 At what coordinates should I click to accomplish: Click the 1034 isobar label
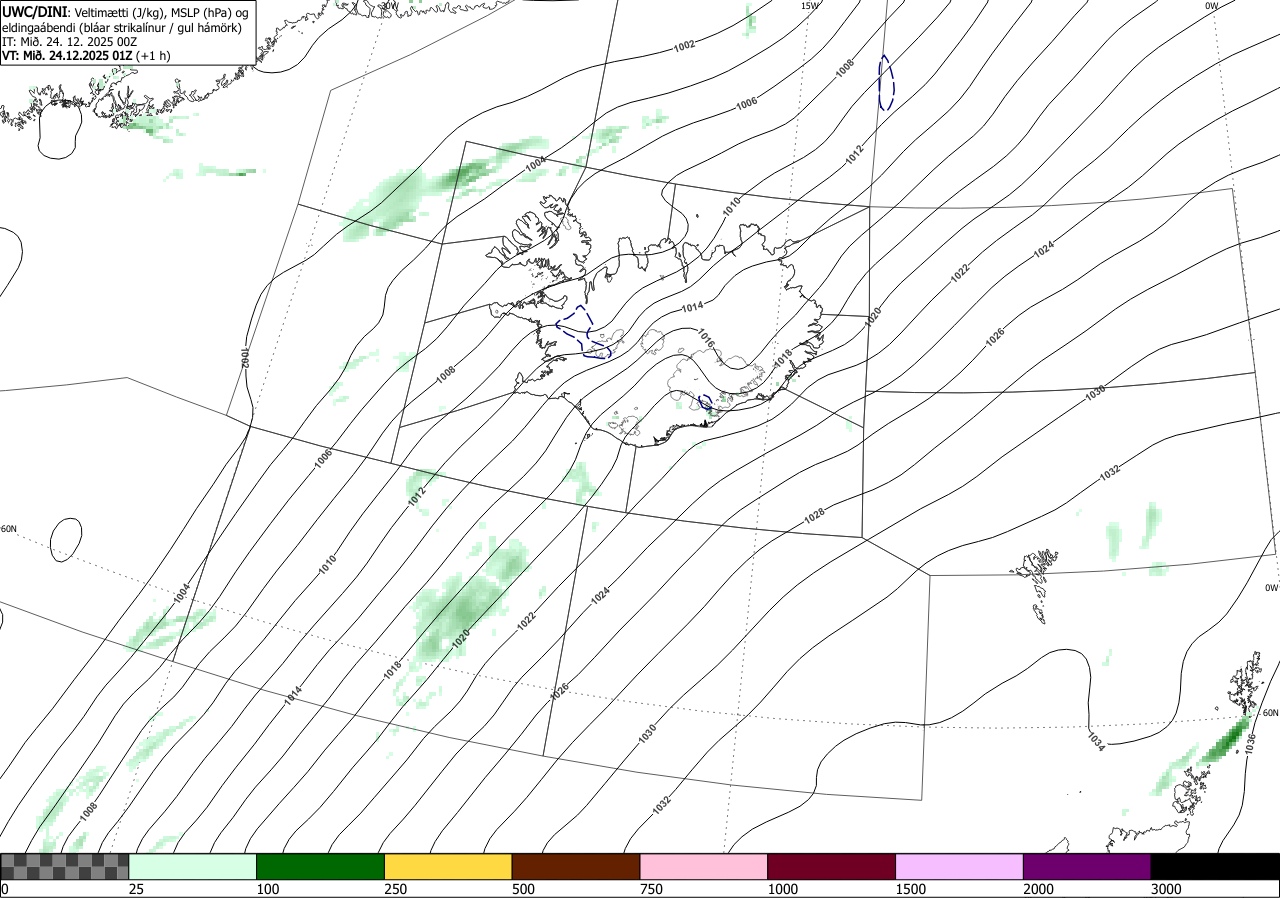coord(1096,741)
